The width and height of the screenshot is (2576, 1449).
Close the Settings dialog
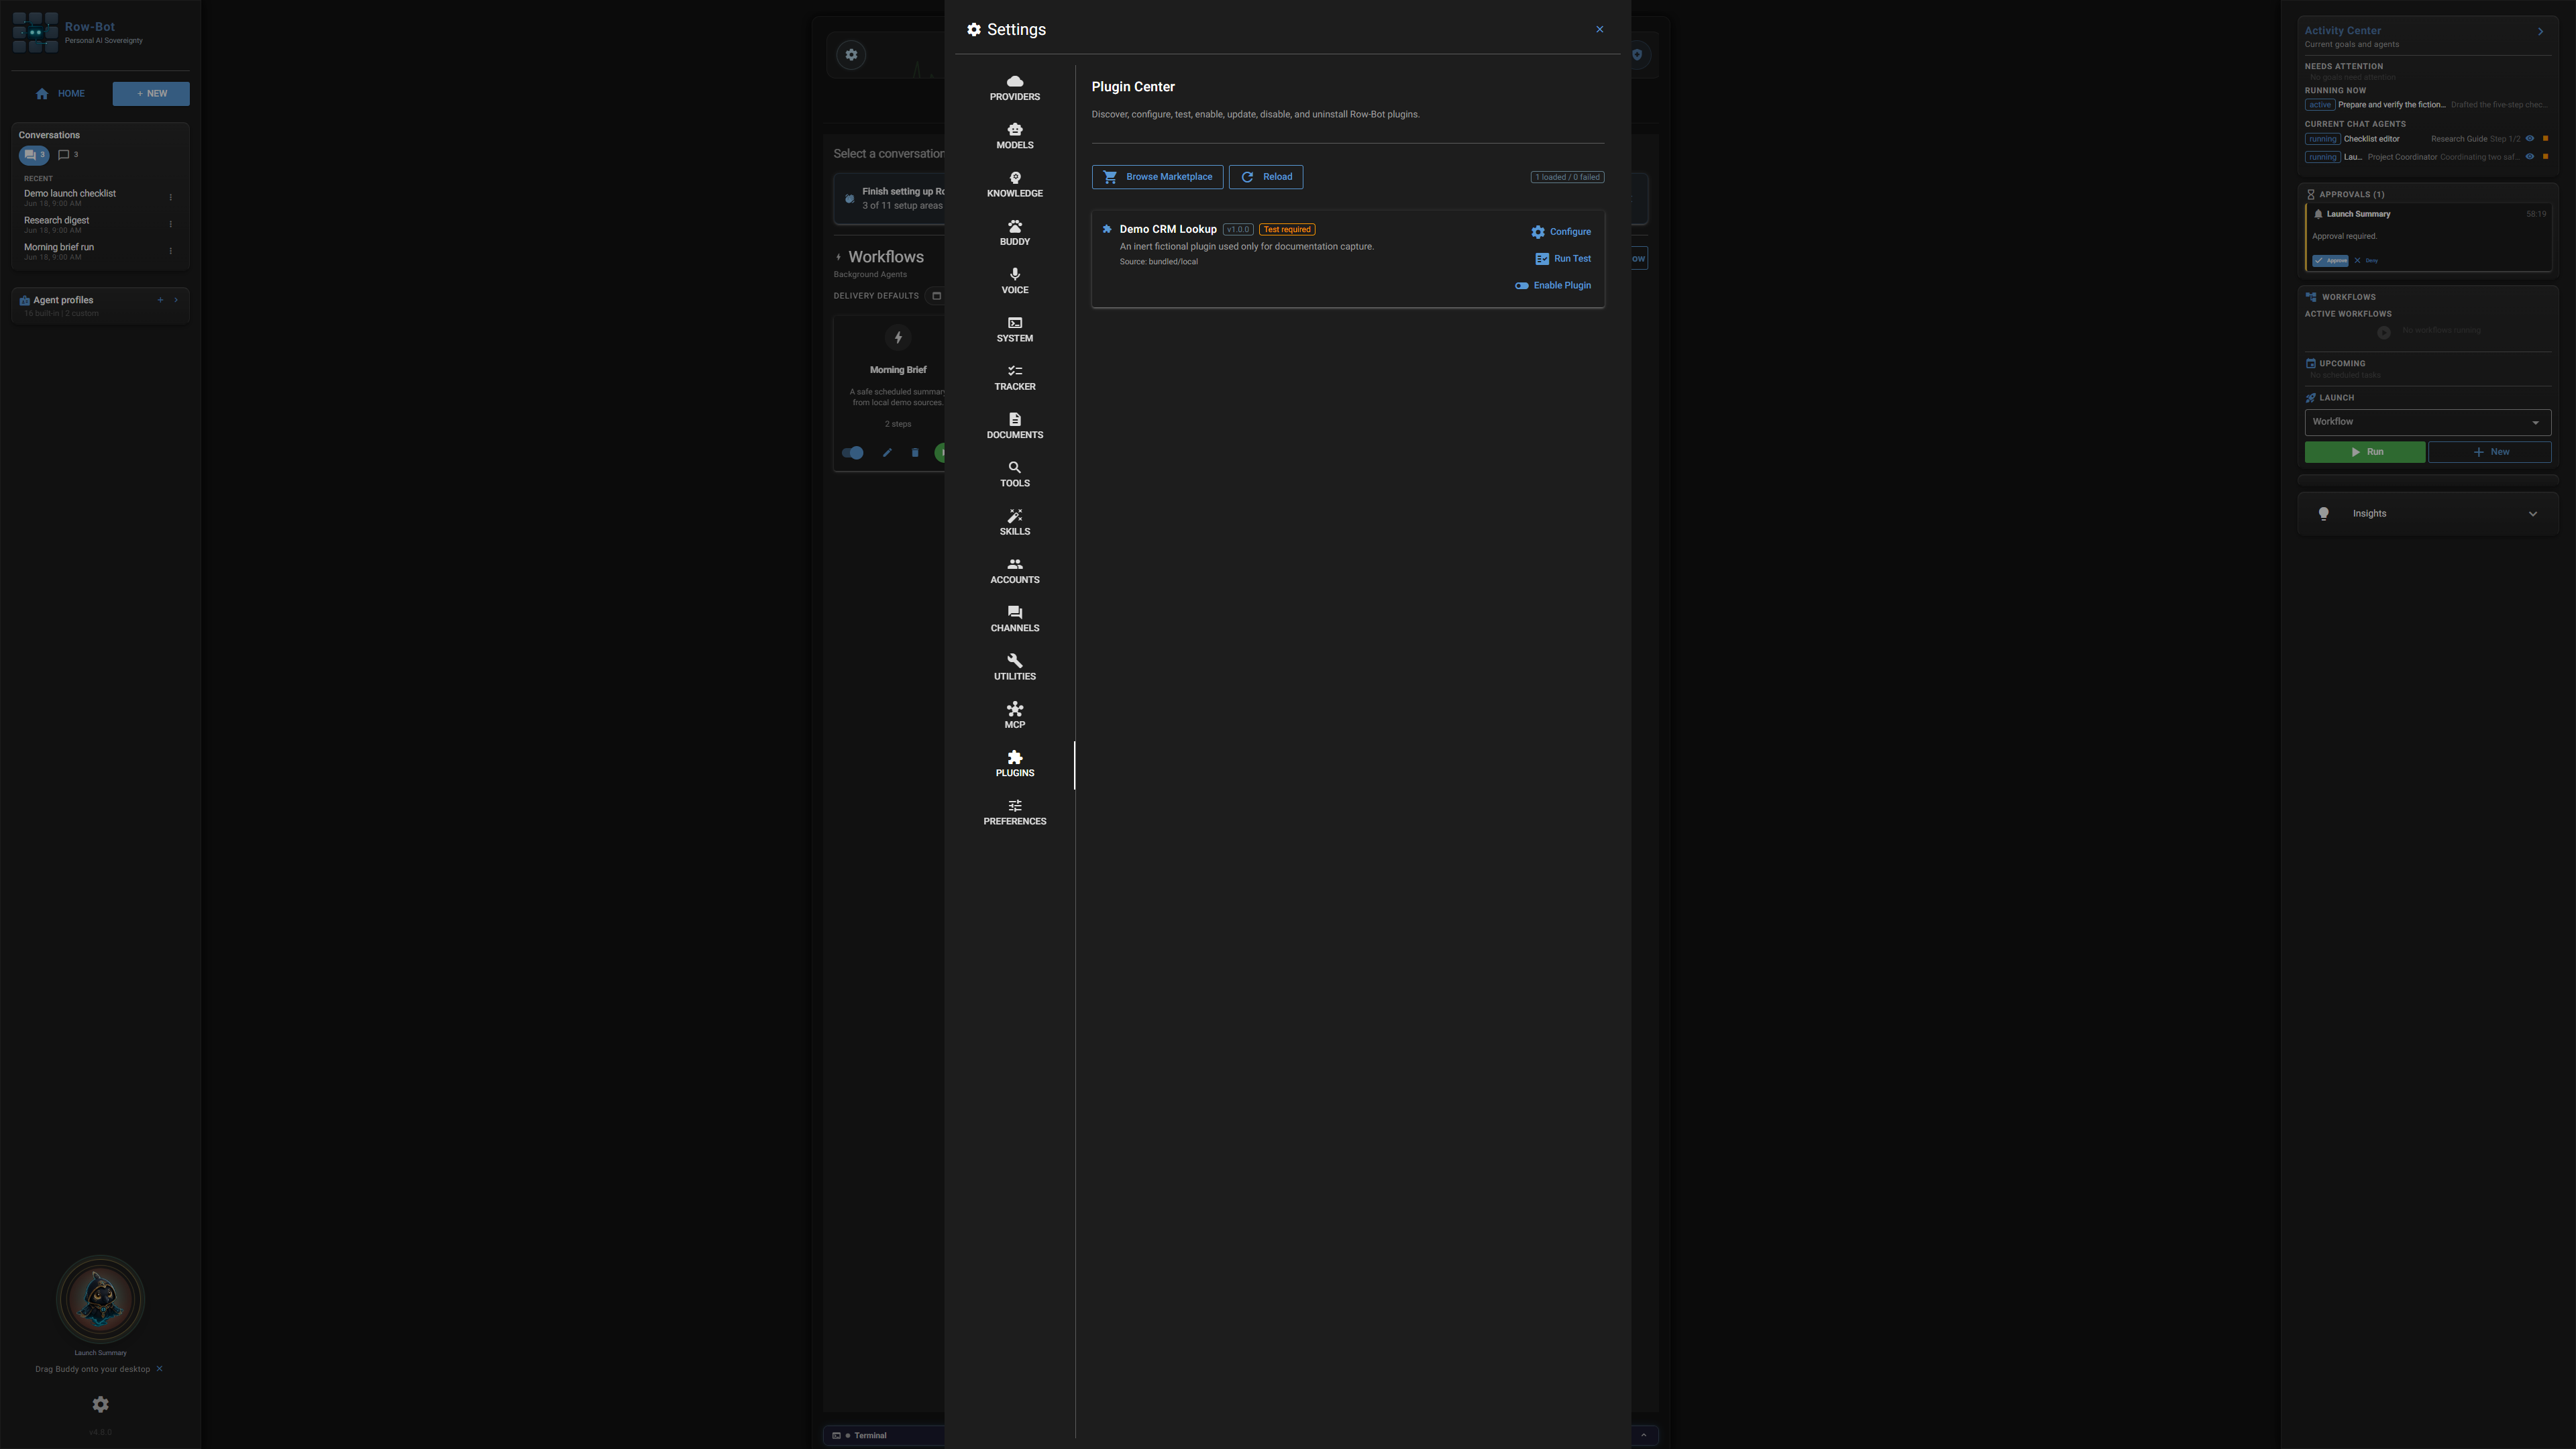tap(1600, 29)
